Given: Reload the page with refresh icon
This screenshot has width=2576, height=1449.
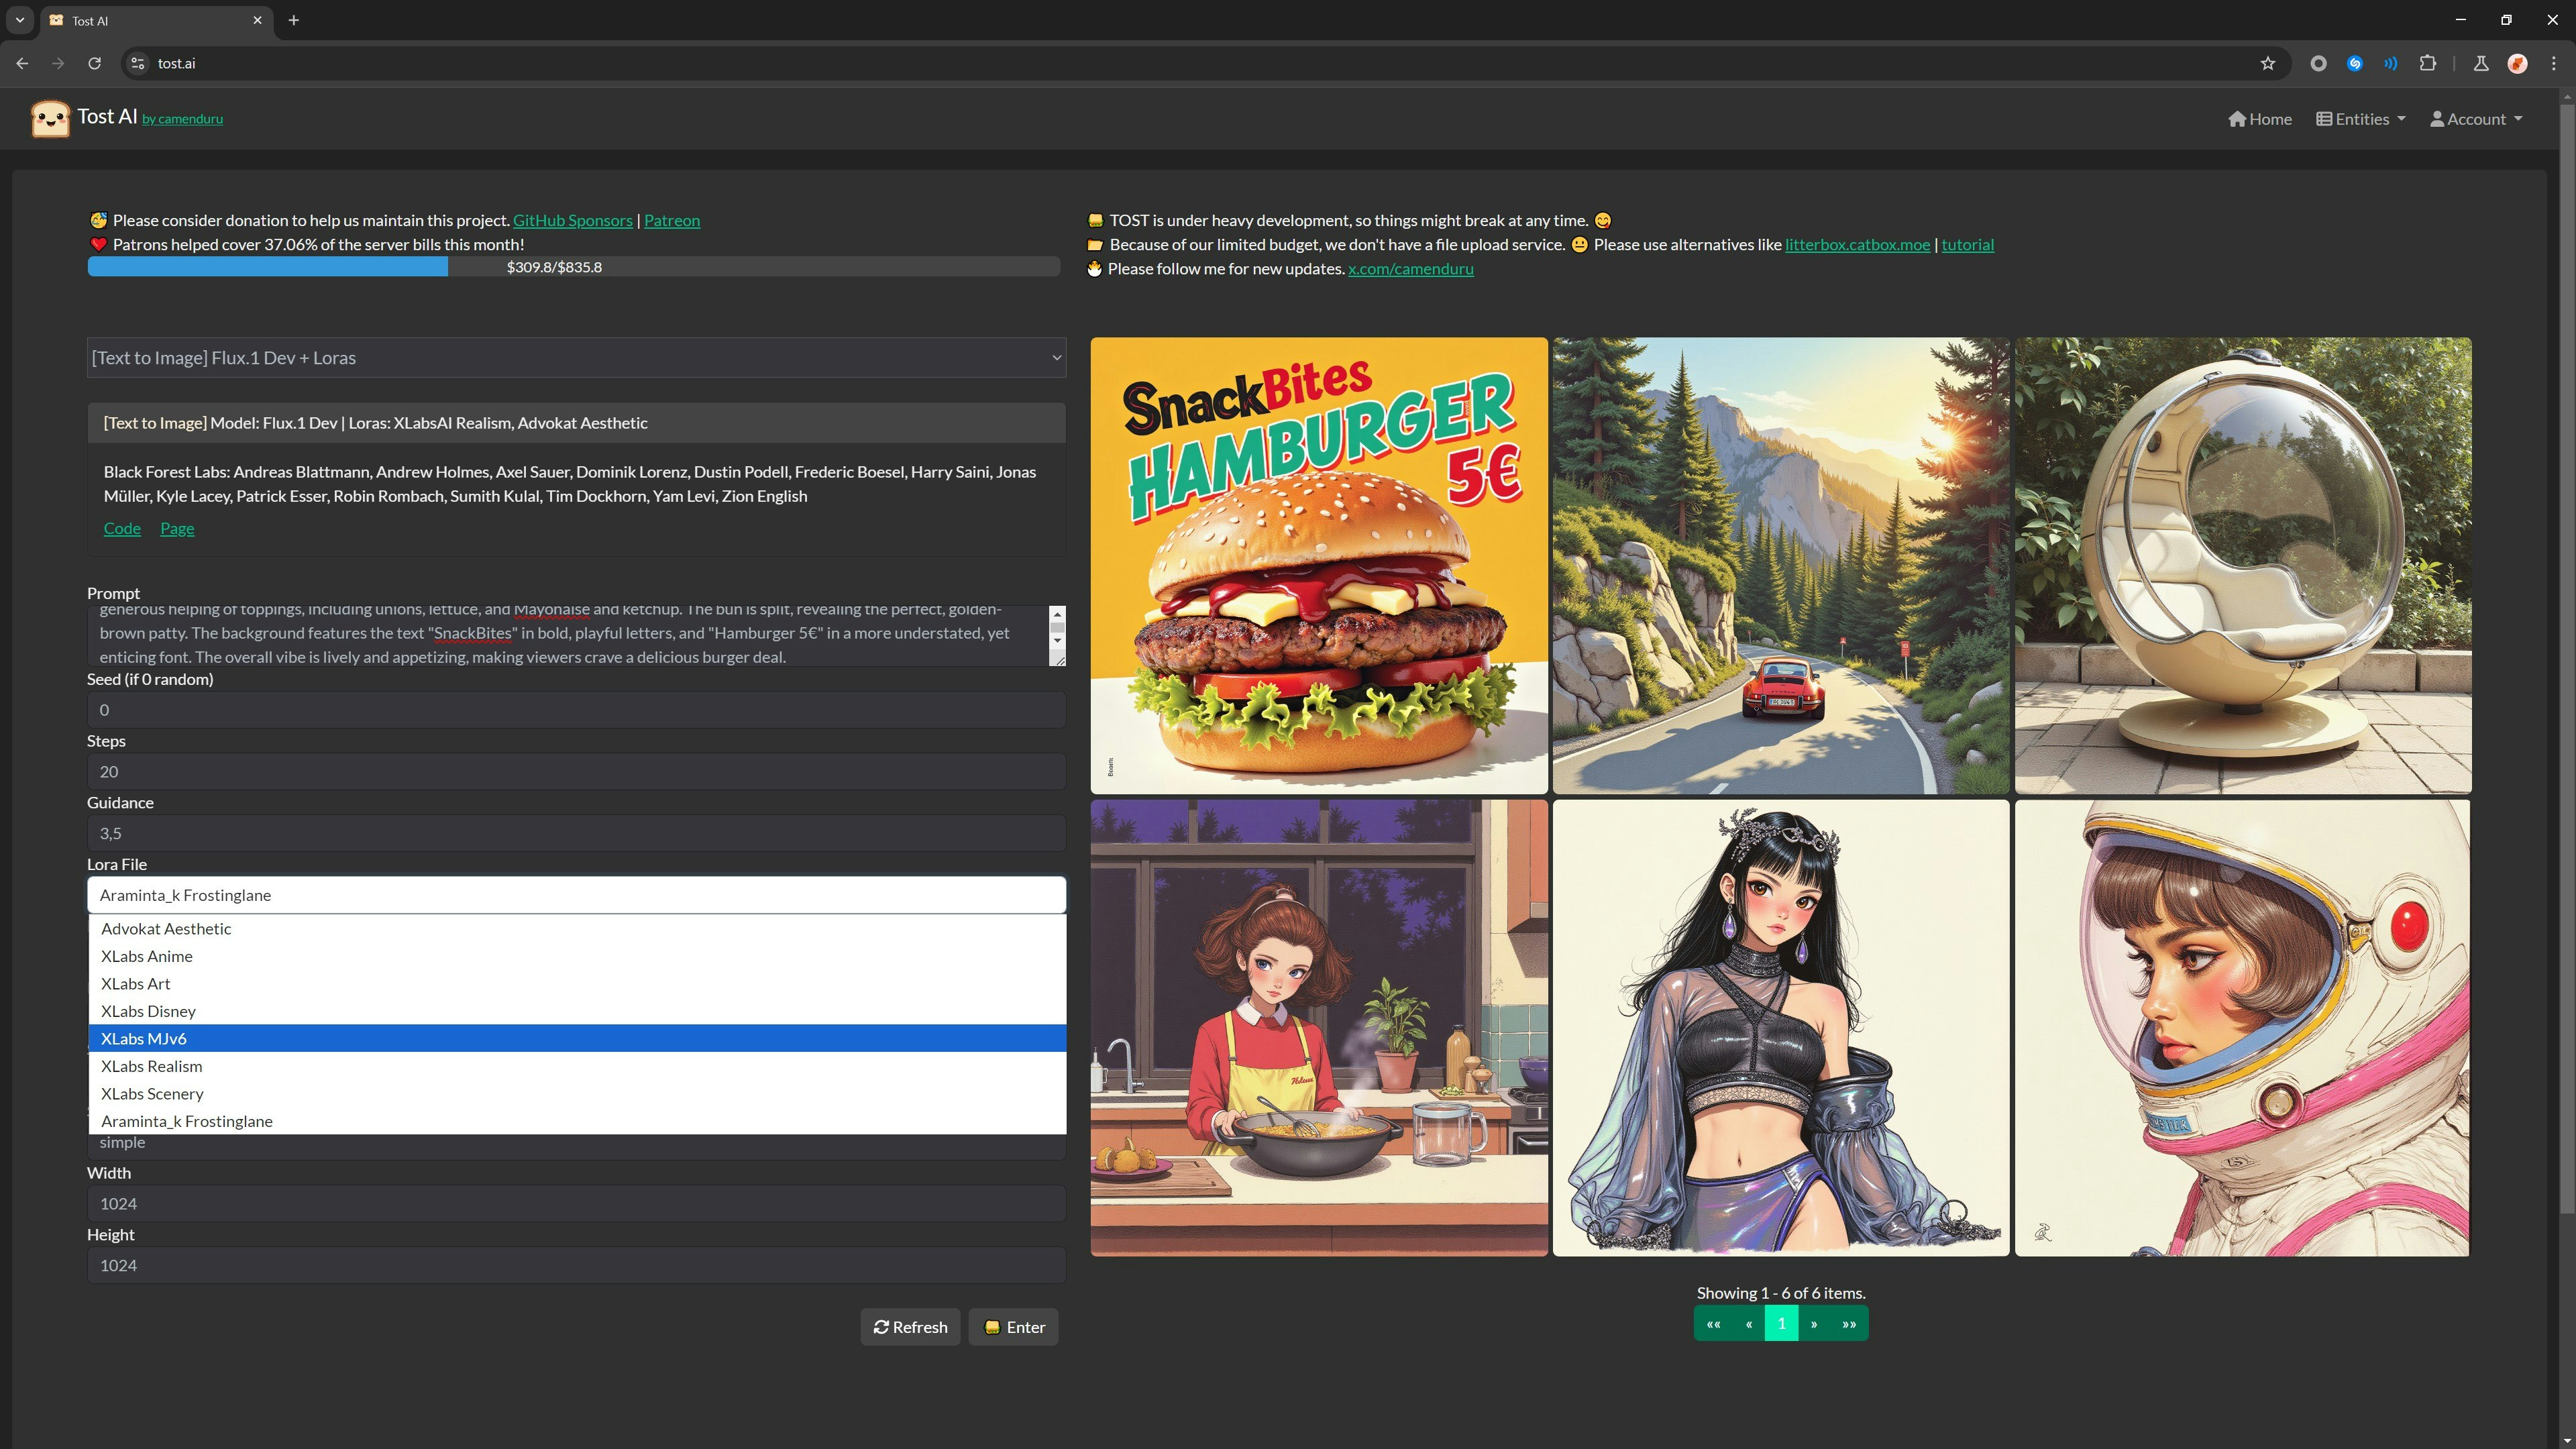Looking at the screenshot, I should [x=94, y=63].
